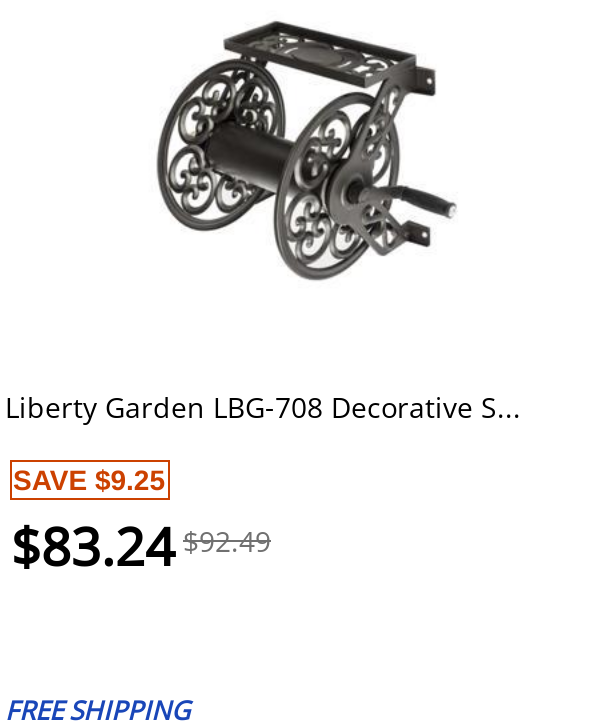Open the hose reel product image
Image resolution: width=610 pixels, height=728 pixels.
[305, 151]
